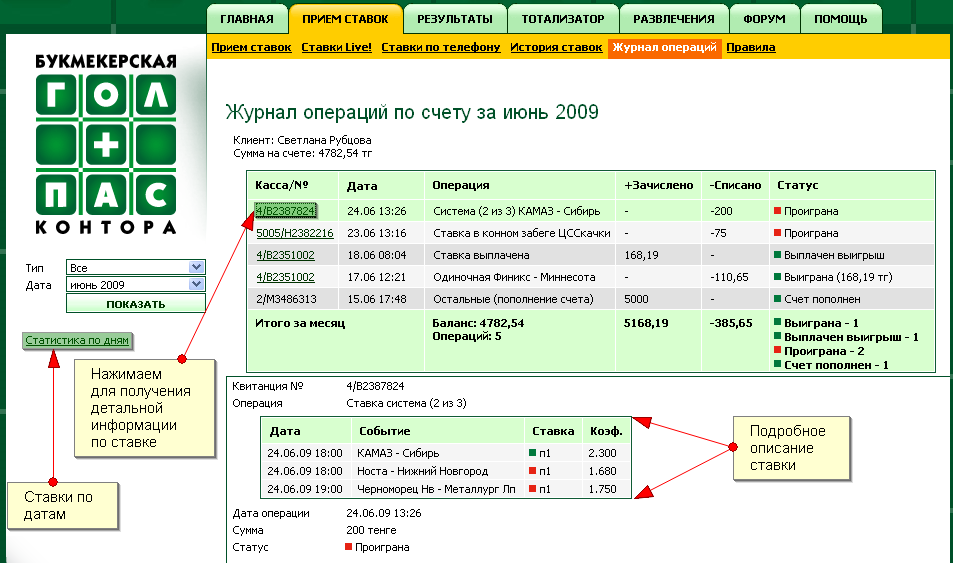This screenshot has width=953, height=563.
Task: Click red п1 marker for Черноморец Нв - Металлург Лп
Action: [x=532, y=488]
